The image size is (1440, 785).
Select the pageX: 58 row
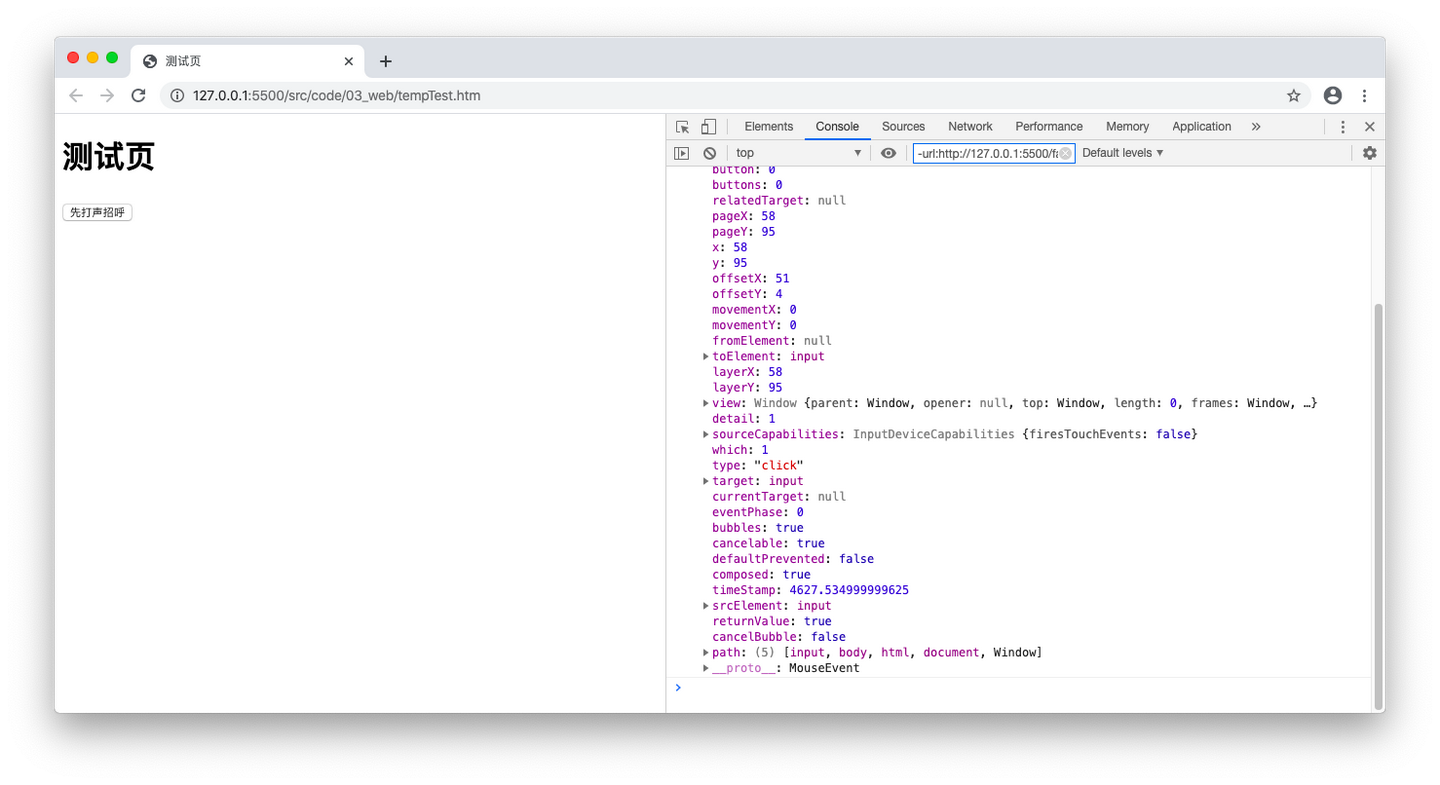[x=744, y=216]
